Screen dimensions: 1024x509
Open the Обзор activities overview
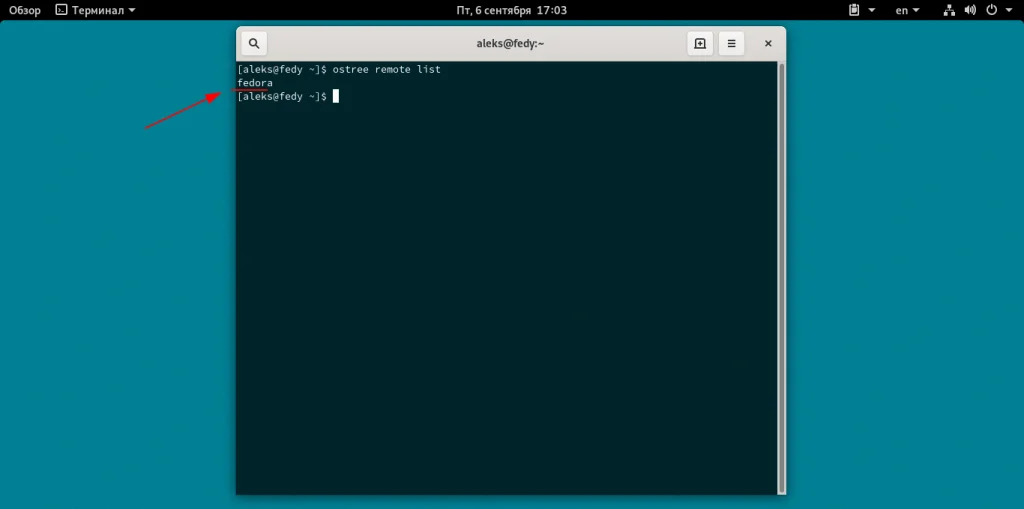(25, 10)
